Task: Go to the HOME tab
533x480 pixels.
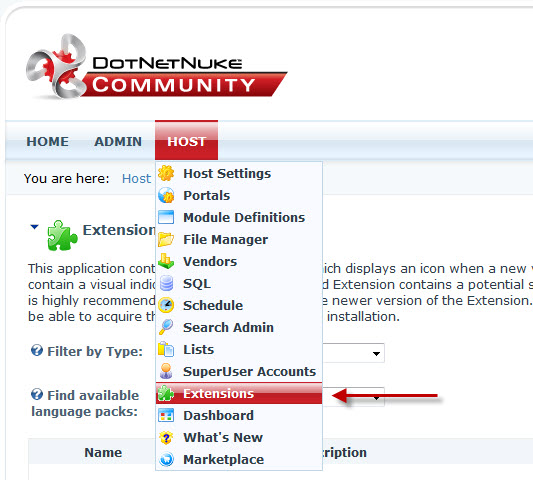Action: (x=47, y=141)
